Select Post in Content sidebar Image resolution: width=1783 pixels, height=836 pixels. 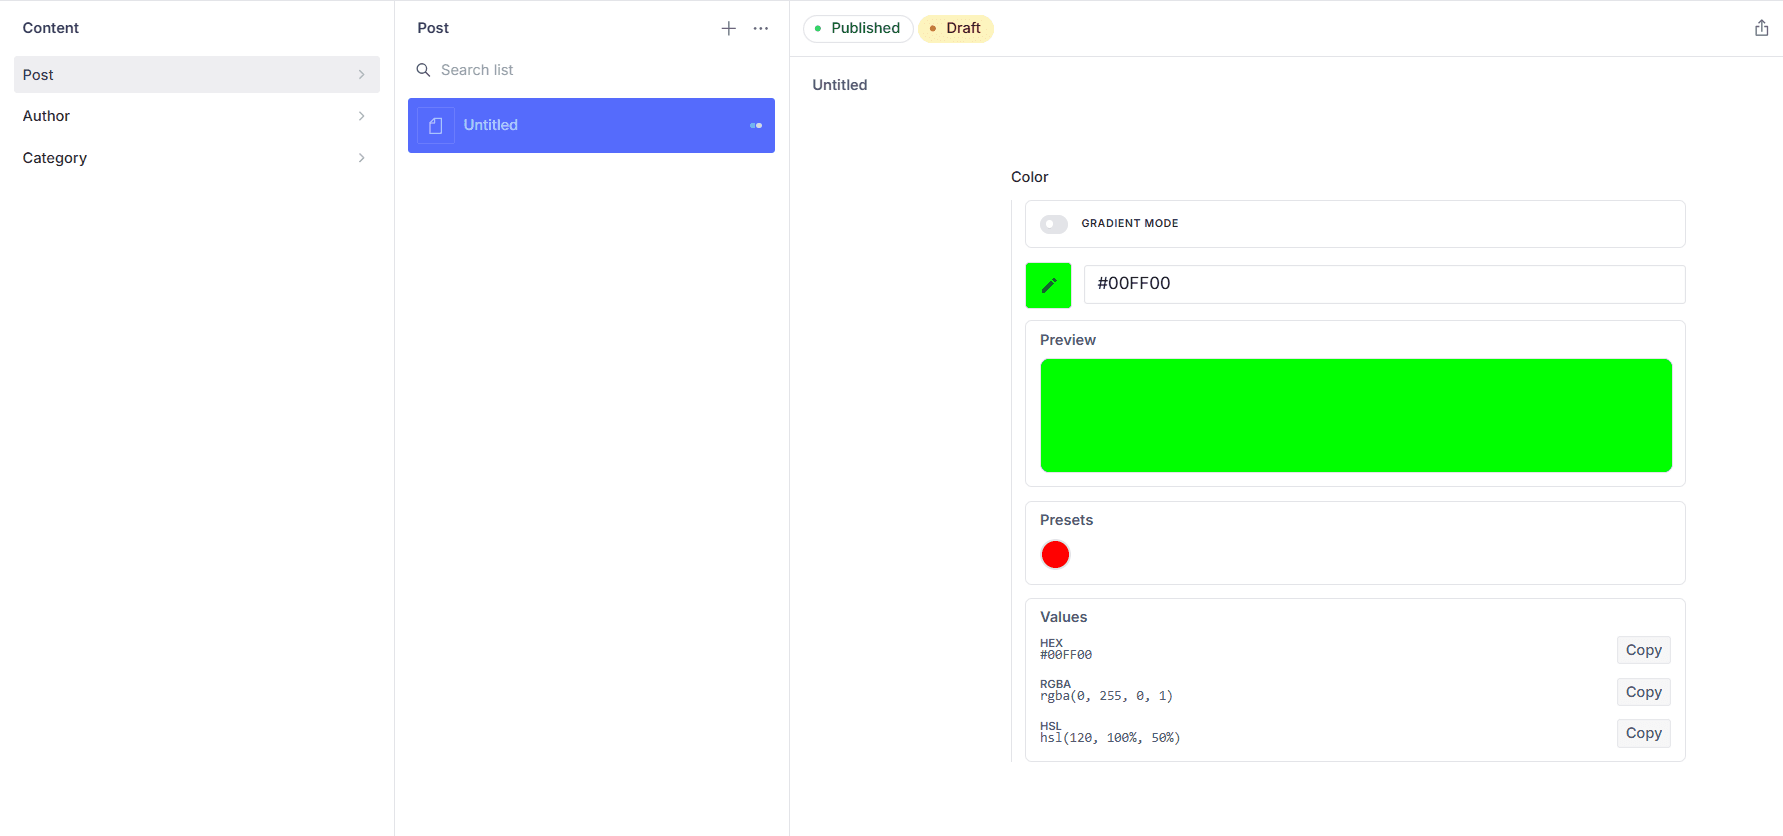pos(197,75)
